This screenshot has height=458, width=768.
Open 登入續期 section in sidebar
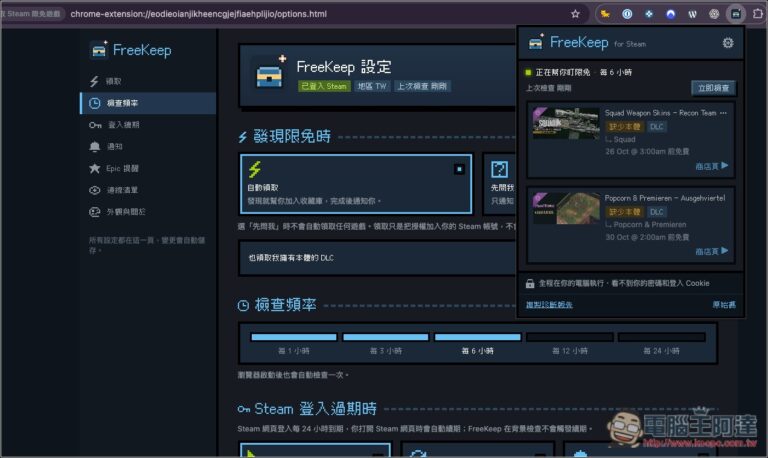click(148, 125)
